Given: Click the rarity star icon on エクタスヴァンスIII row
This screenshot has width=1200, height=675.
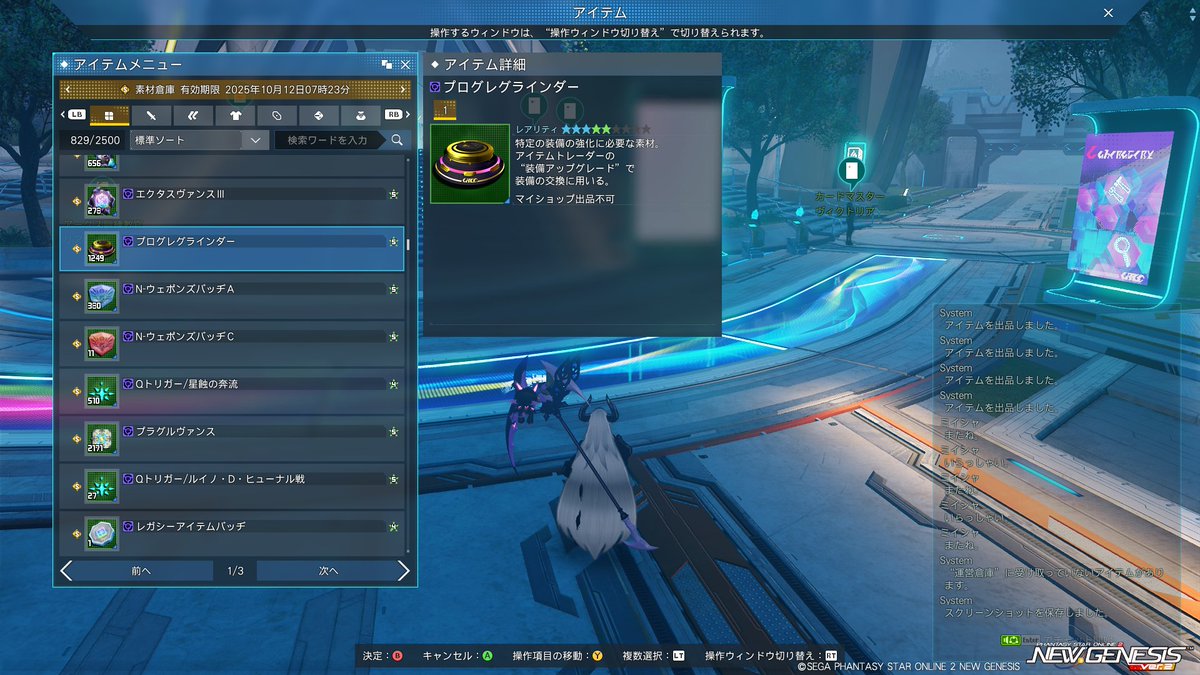Looking at the screenshot, I should 394,194.
